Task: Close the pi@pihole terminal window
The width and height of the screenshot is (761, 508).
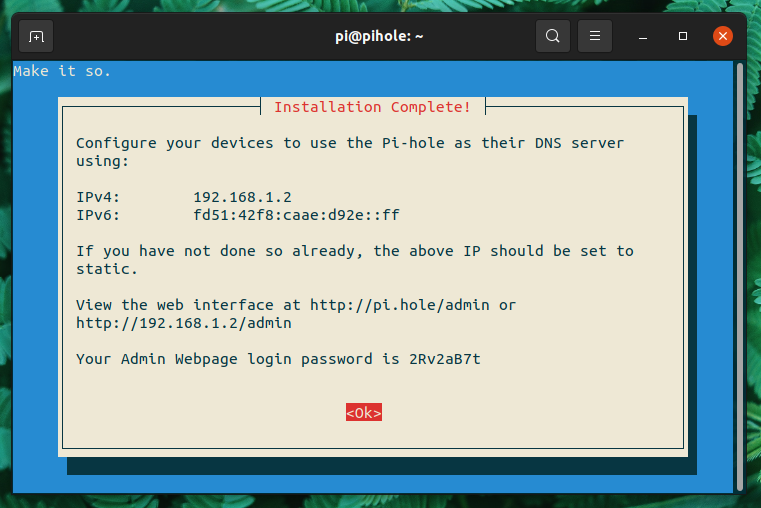Action: pos(723,36)
